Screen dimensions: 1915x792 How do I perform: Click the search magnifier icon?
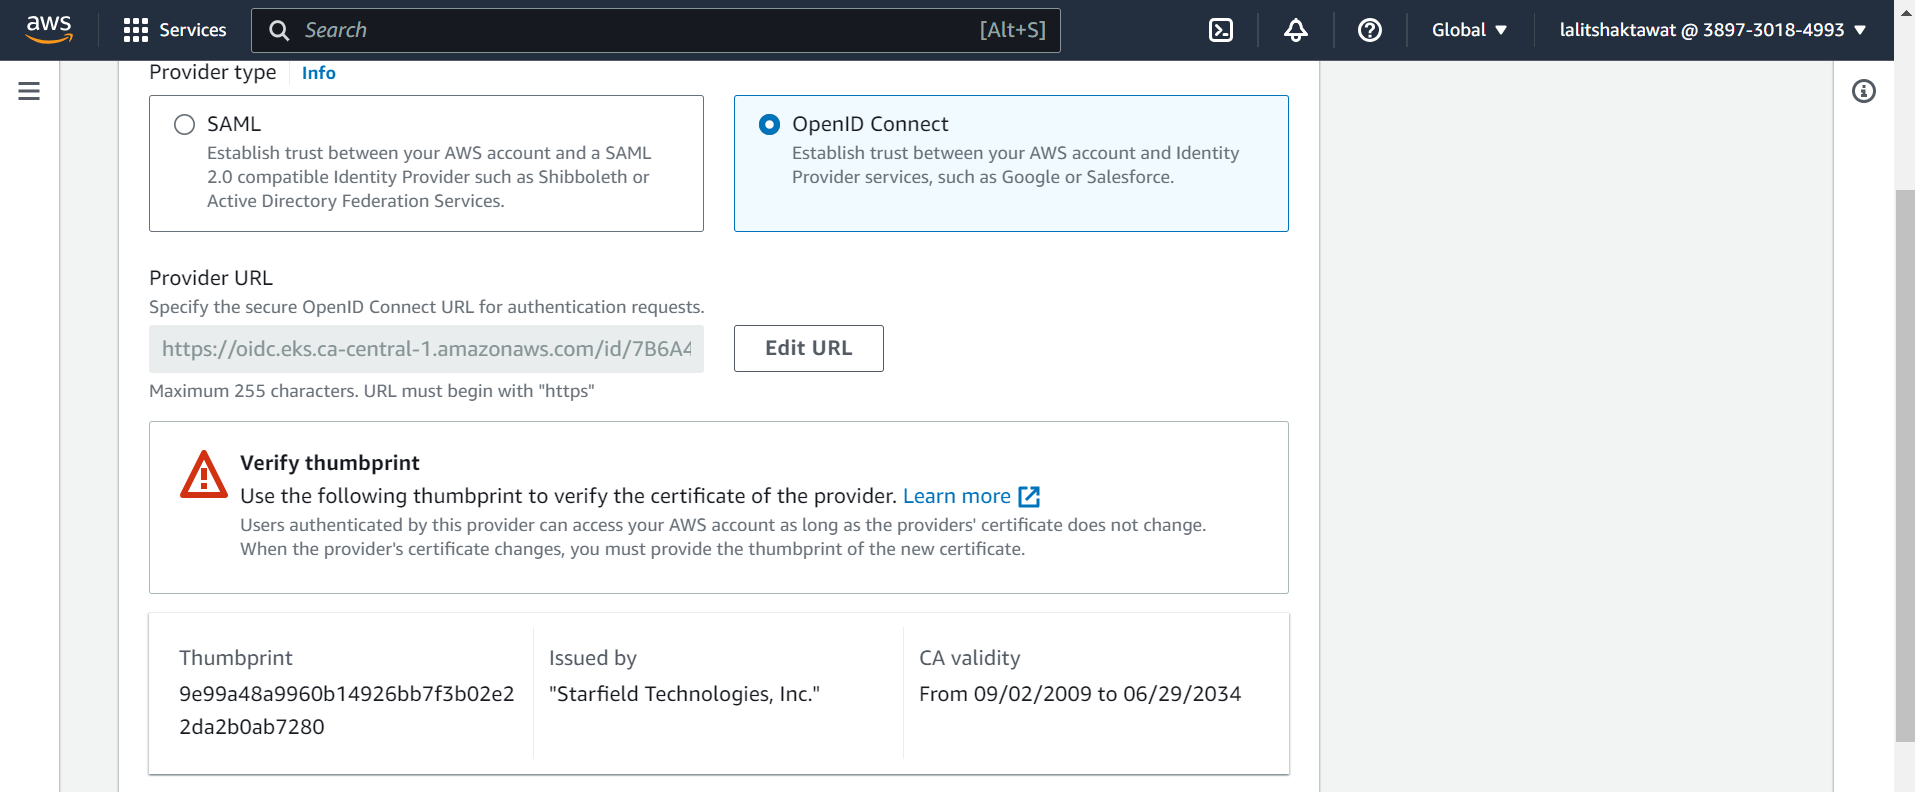[279, 31]
